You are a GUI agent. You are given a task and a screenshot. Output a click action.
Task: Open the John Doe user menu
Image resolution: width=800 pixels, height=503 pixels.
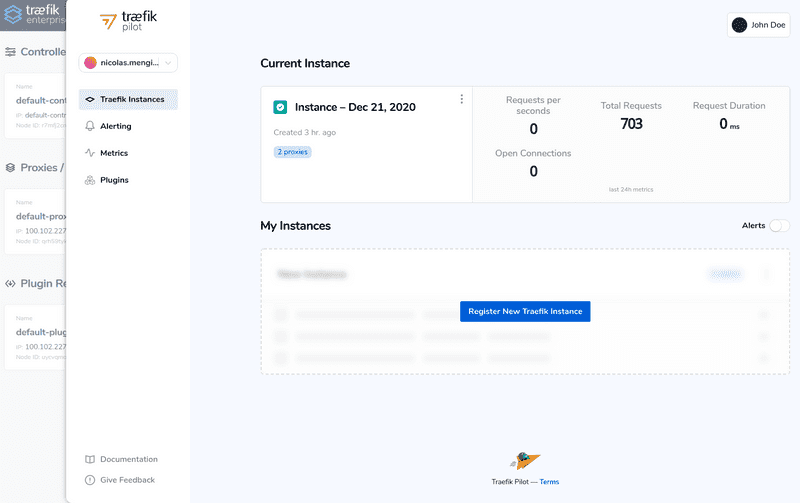point(759,25)
